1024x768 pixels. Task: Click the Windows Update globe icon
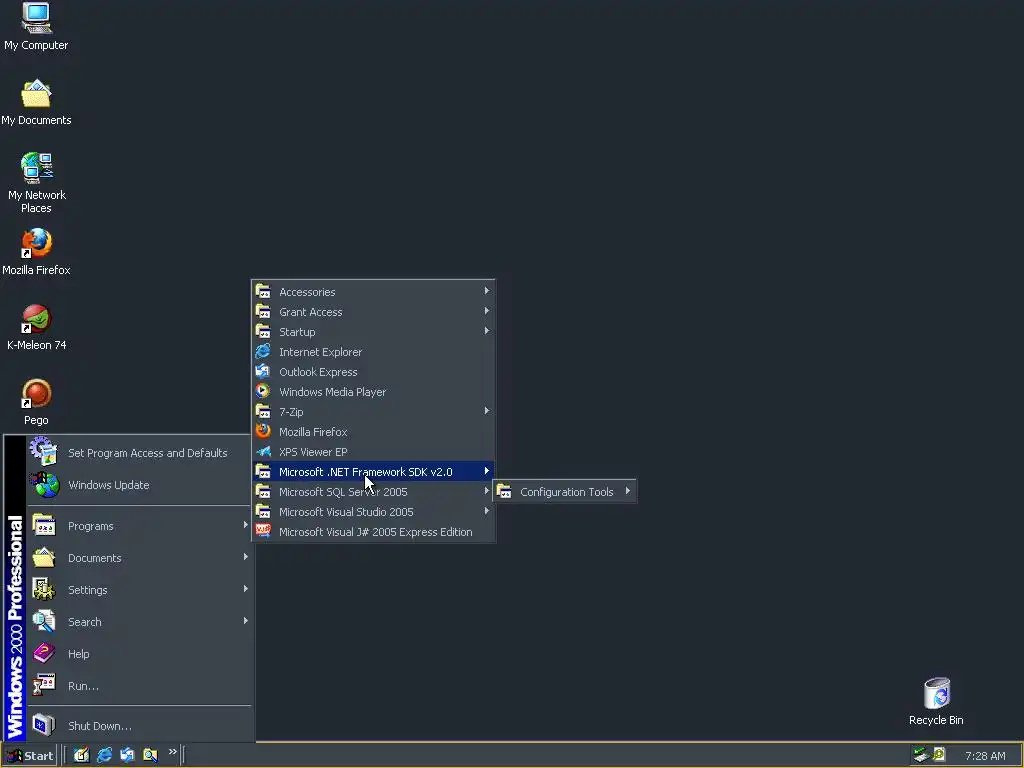click(44, 485)
